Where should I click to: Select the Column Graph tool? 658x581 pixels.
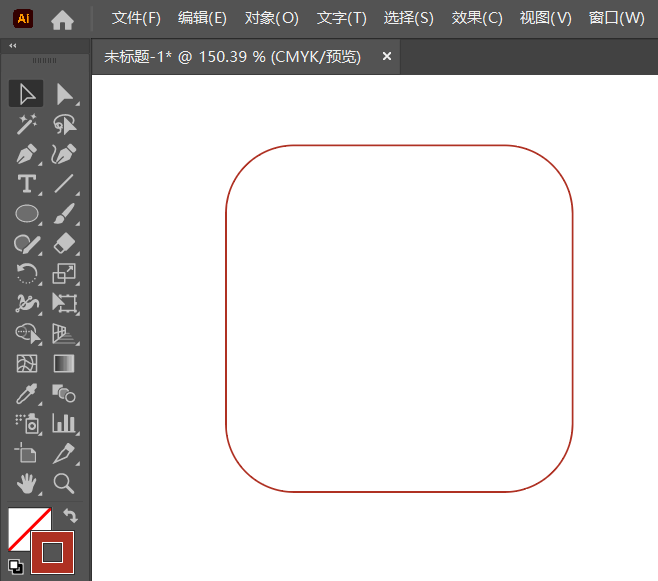[64, 423]
